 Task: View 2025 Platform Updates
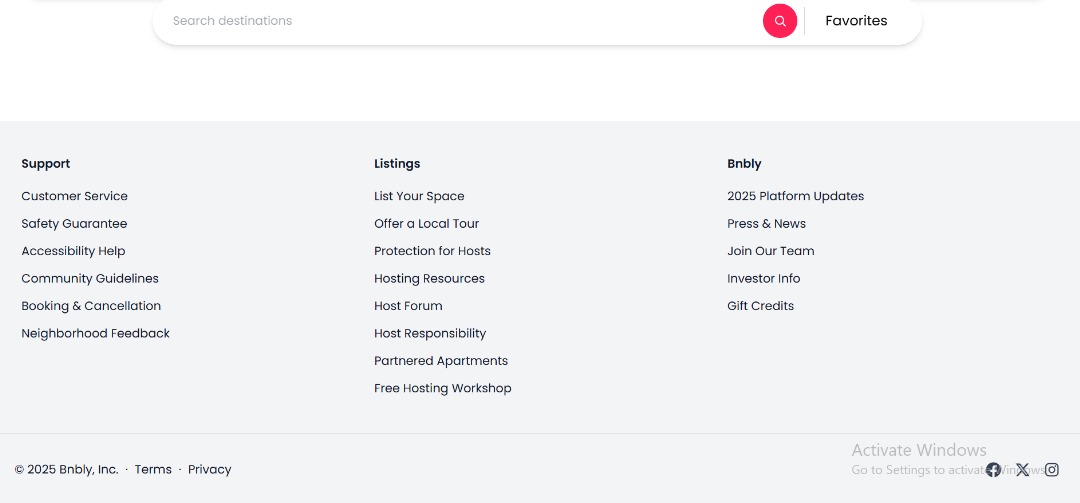pos(795,197)
